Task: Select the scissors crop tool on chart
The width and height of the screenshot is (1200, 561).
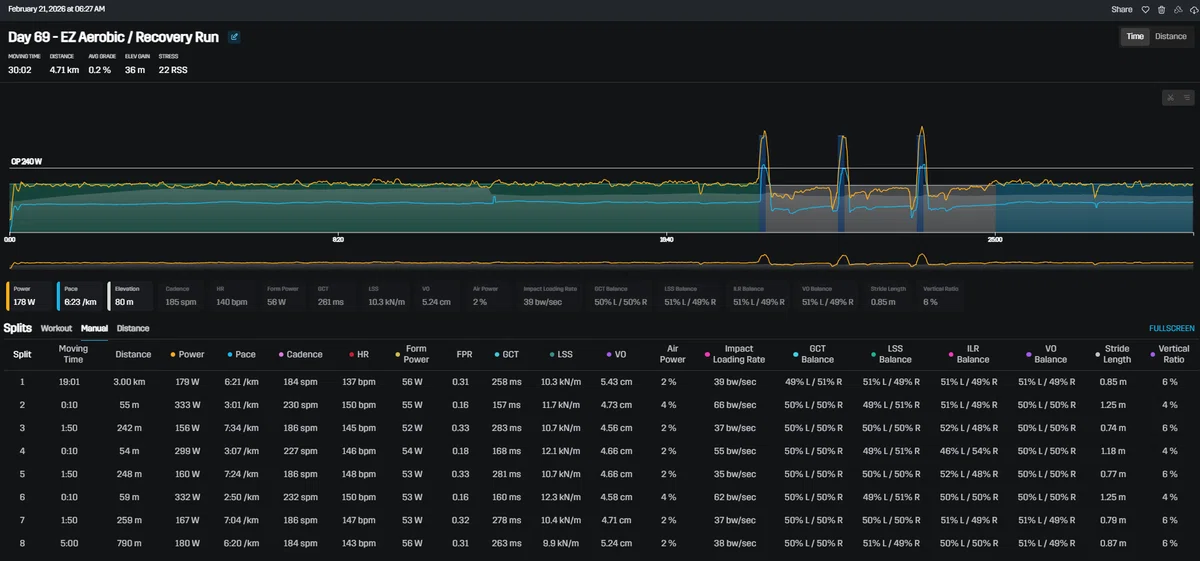Action: 1169,98
